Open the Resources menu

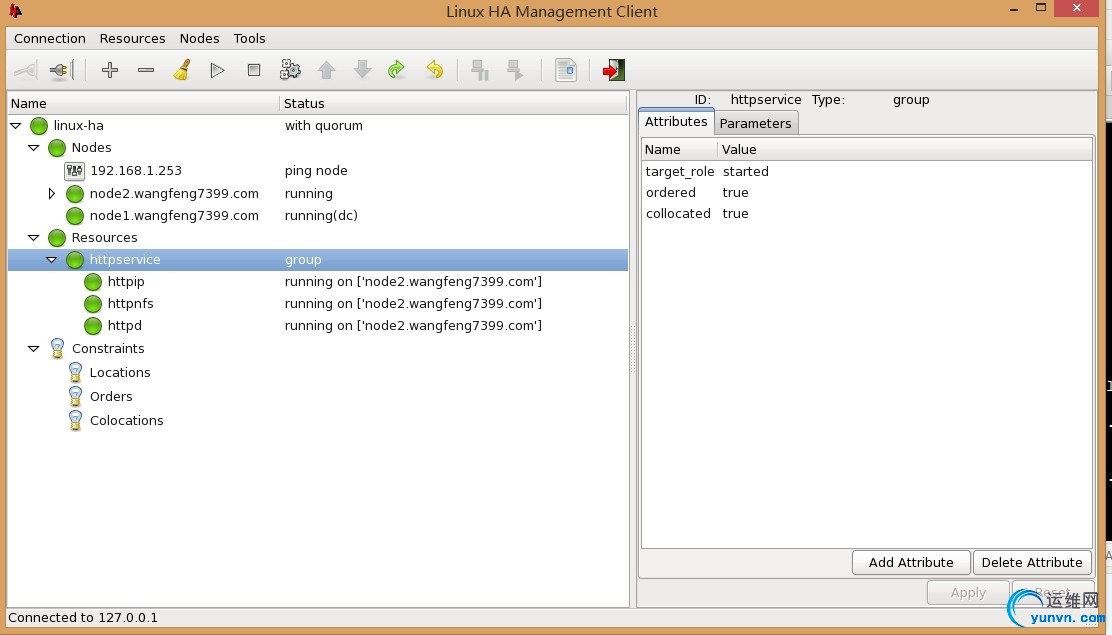(132, 38)
